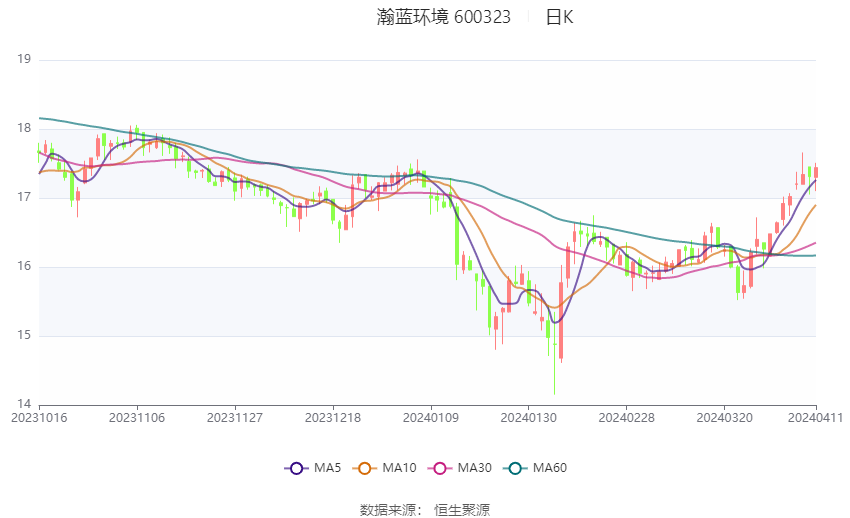This screenshot has height=518, width=850.
Task: Click the orange MA10 legend circle marker
Action: click(x=365, y=467)
